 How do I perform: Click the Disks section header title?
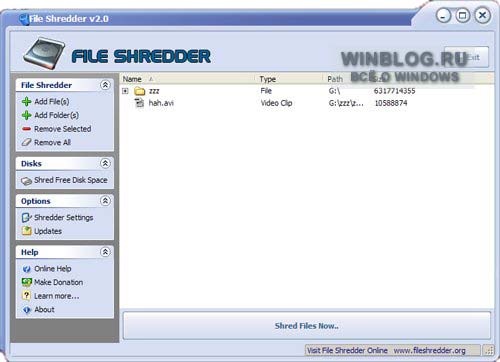pyautogui.click(x=31, y=164)
